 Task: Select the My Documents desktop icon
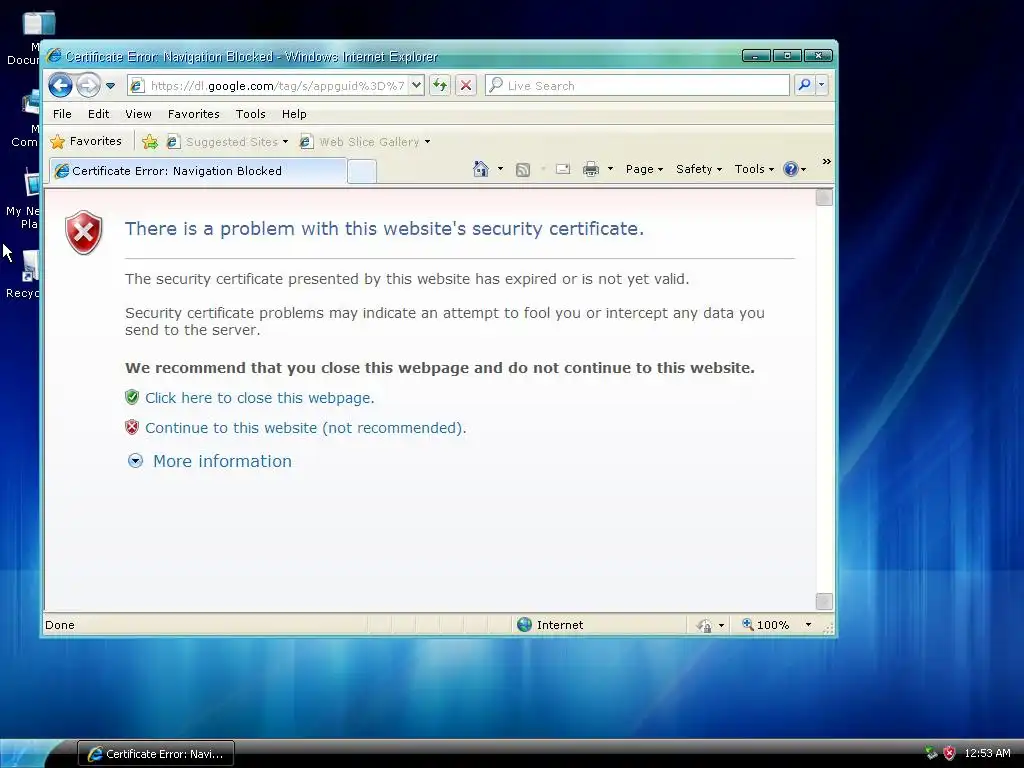(24, 38)
